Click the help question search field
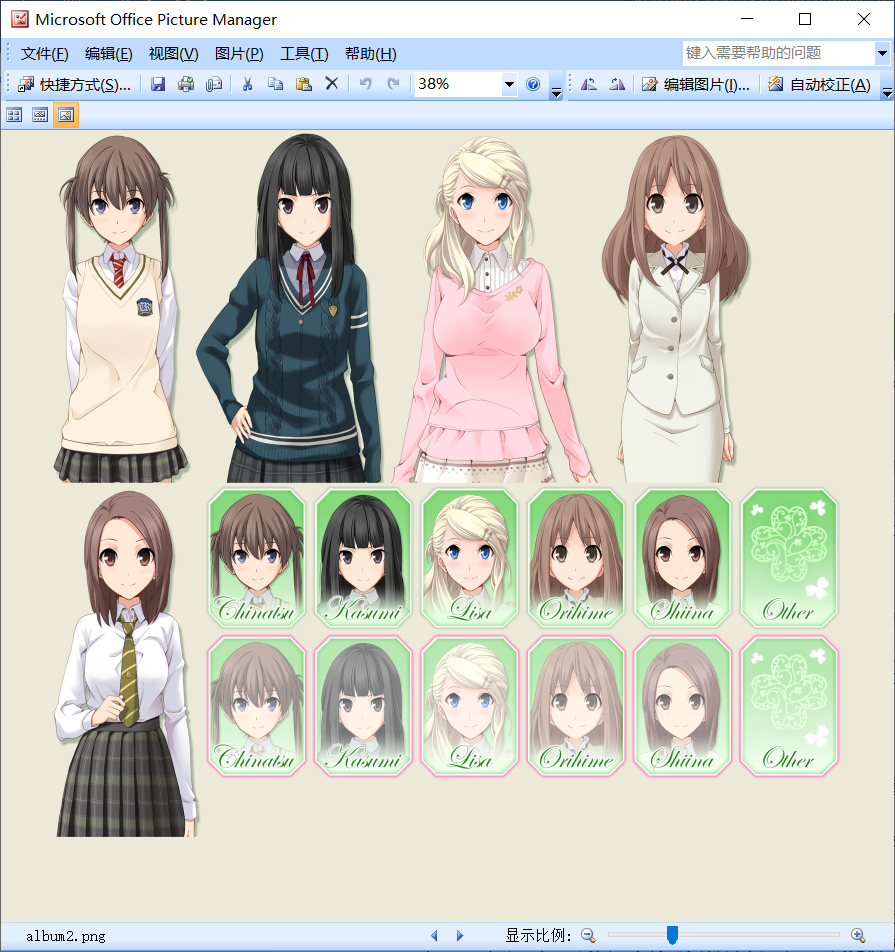Screen dimensions: 895x952 click(778, 53)
